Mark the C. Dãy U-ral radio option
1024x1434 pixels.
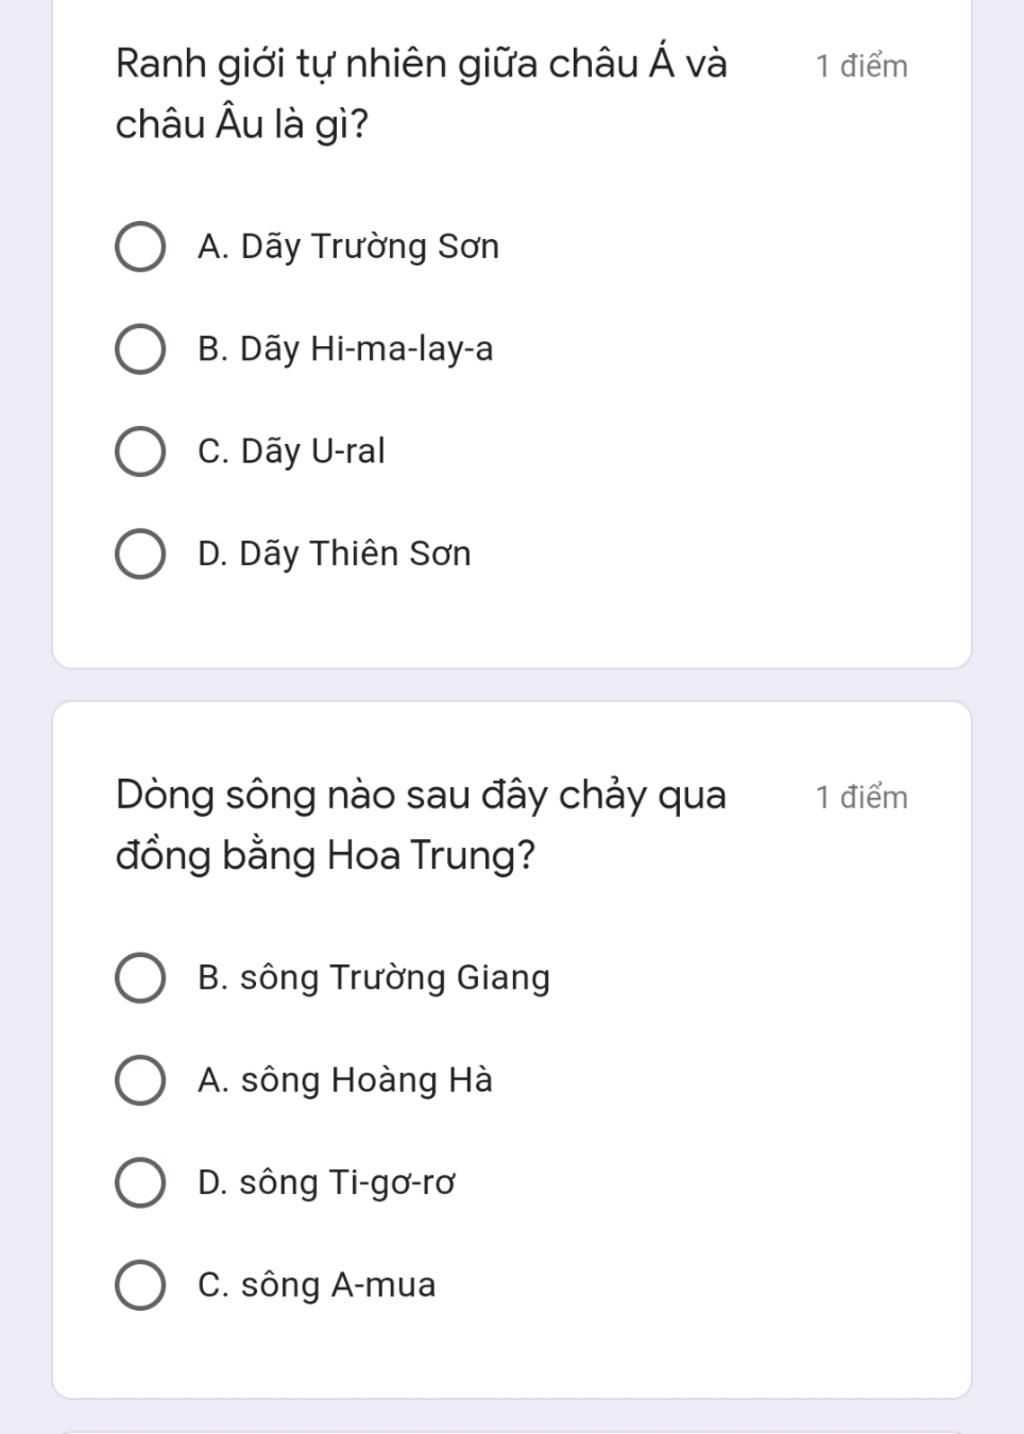[140, 452]
